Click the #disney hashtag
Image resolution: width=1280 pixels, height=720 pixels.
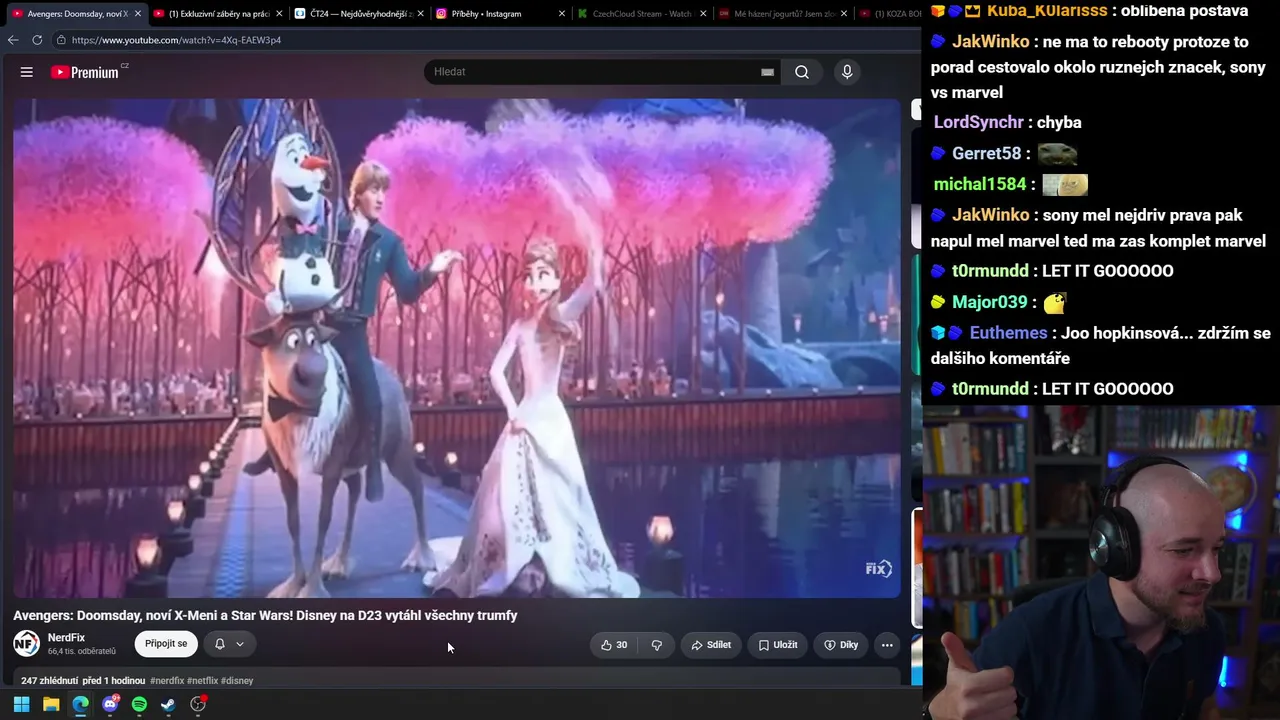[237, 681]
